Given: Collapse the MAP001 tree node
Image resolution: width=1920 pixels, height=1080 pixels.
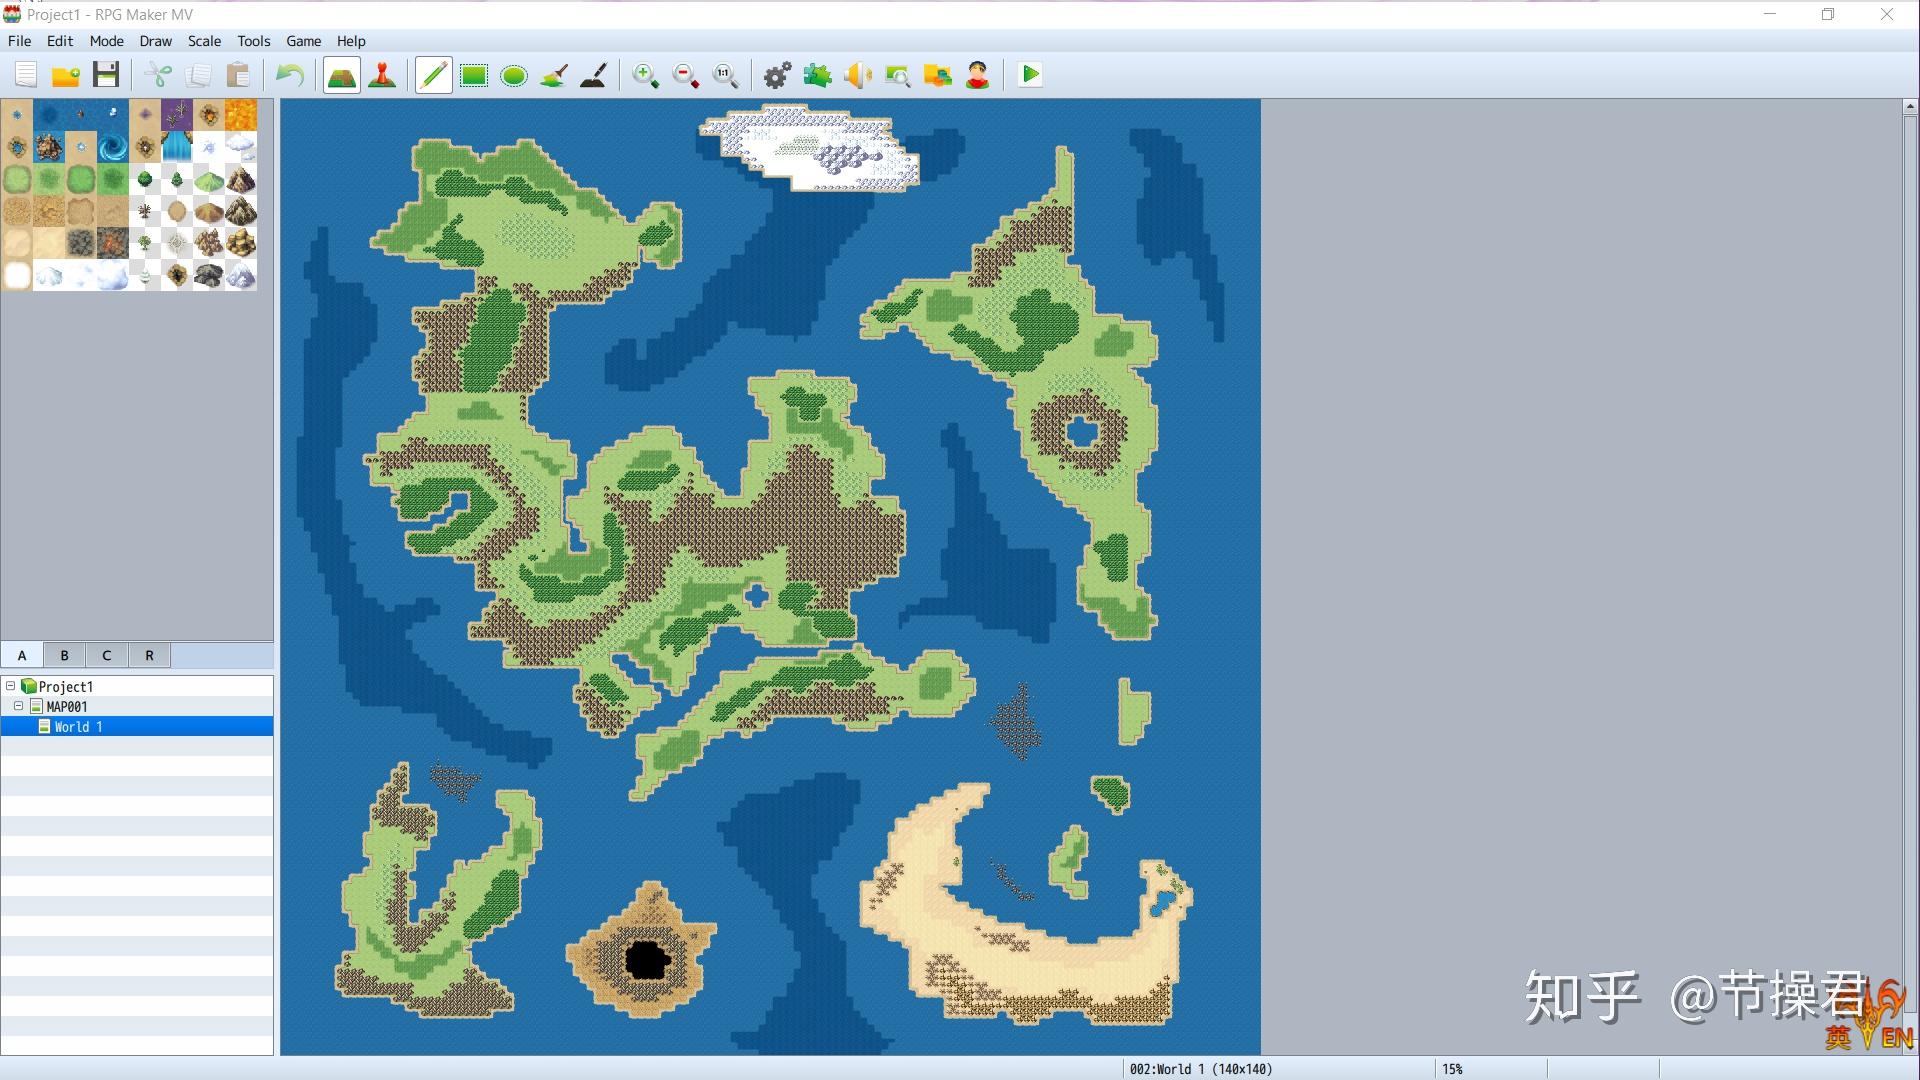Looking at the screenshot, I should pos(18,706).
